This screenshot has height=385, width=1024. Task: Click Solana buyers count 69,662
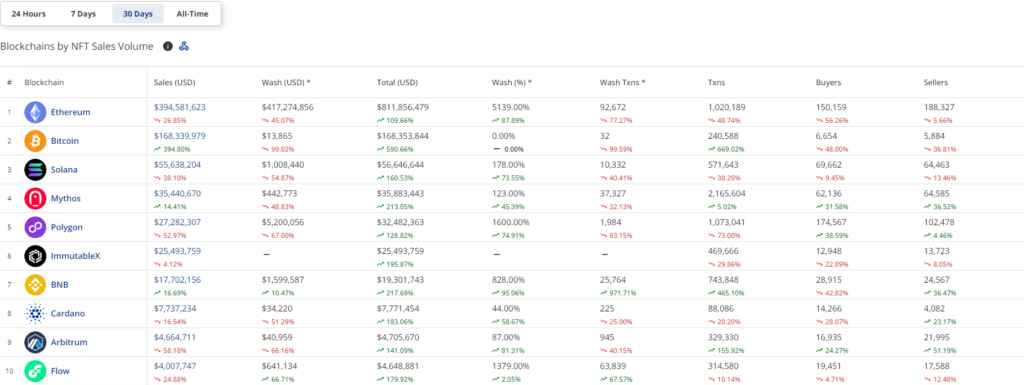(829, 164)
